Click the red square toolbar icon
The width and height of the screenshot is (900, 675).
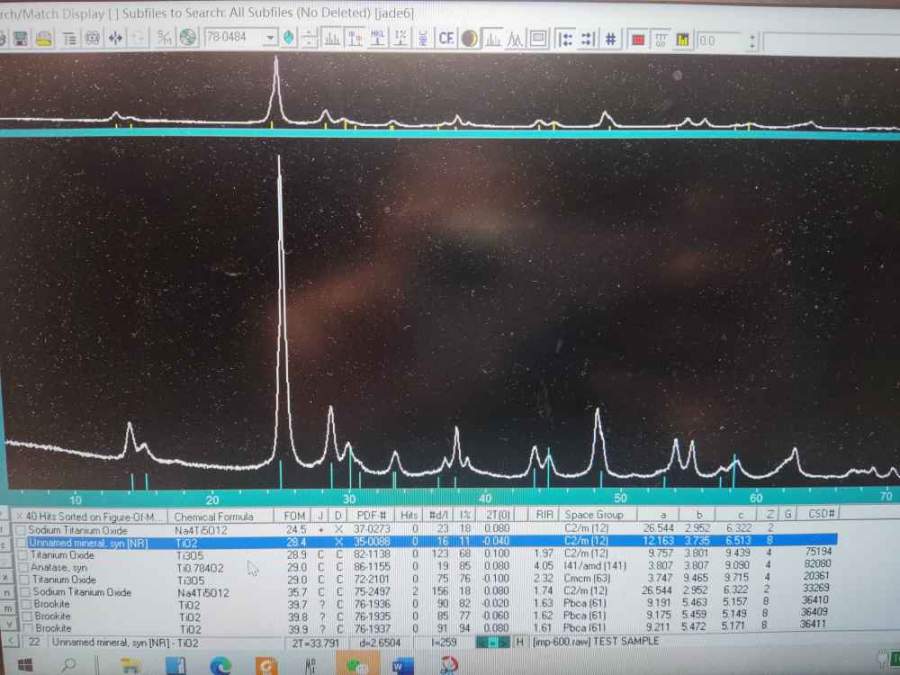637,39
